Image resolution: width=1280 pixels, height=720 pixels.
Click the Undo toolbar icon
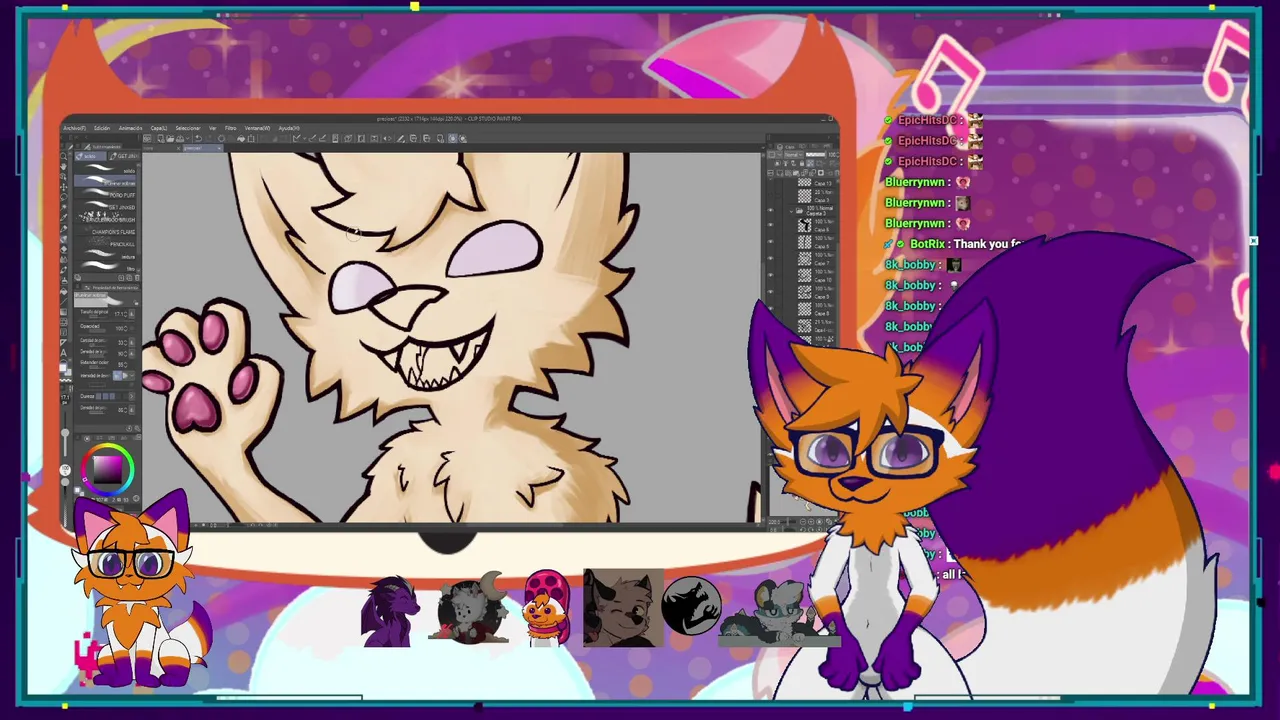pos(198,138)
